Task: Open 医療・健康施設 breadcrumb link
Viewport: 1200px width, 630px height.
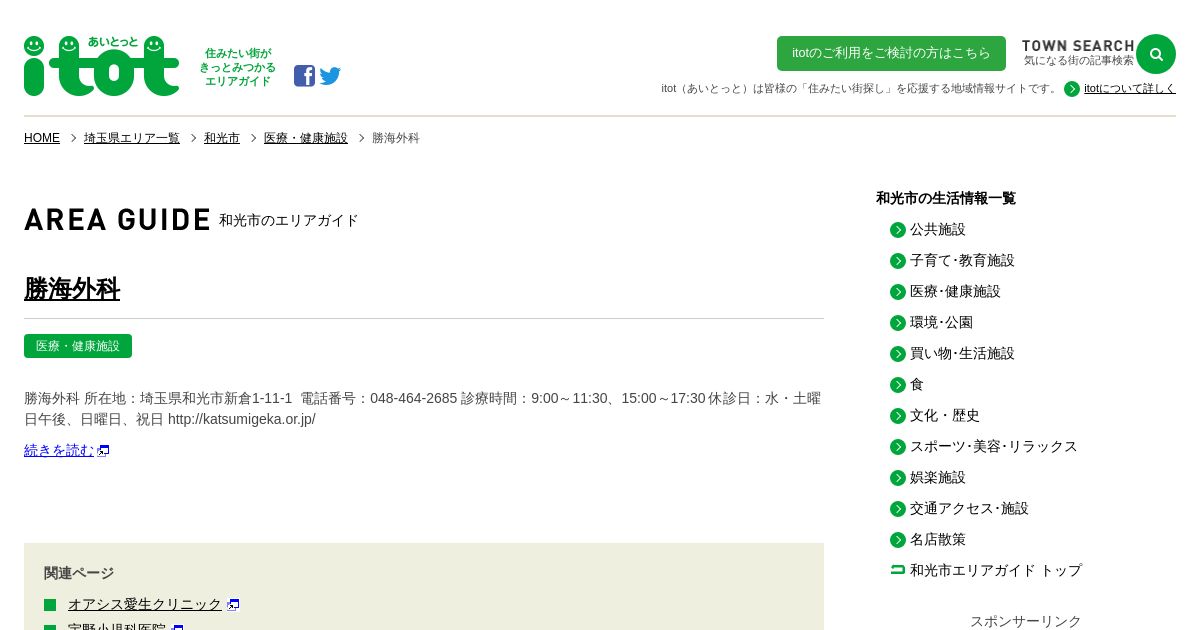Action: 306,138
